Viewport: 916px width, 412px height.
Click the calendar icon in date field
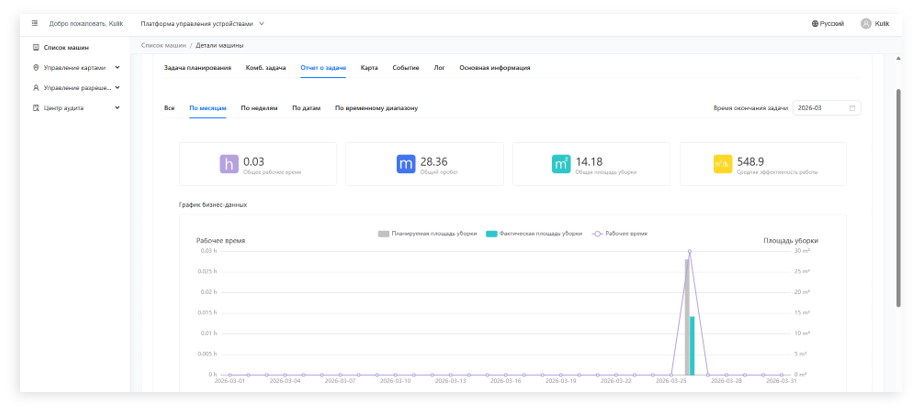(852, 108)
